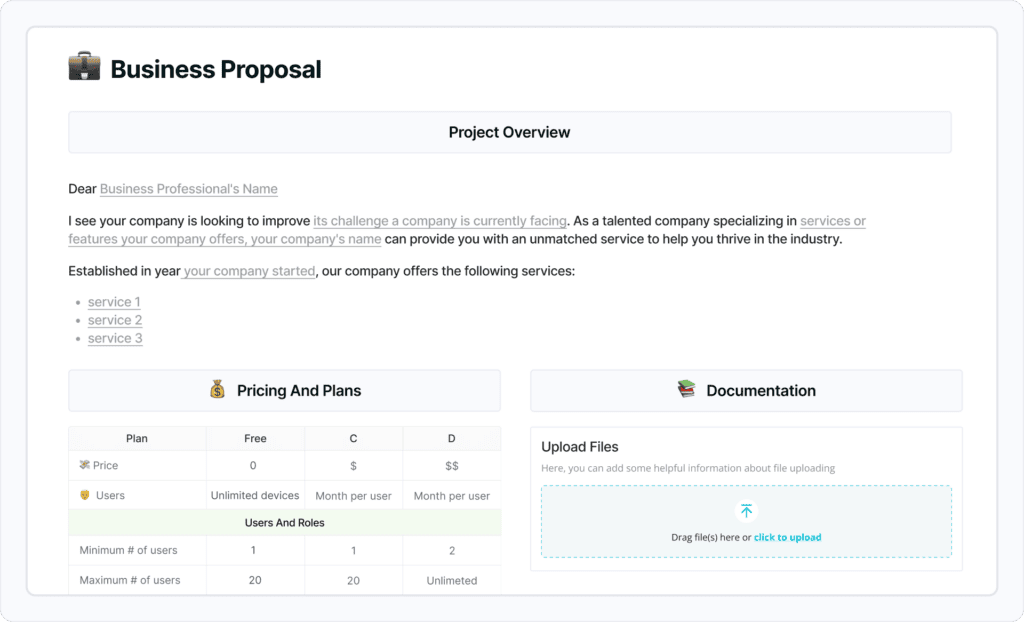This screenshot has width=1024, height=622.
Task: Edit the challenge company is facing field
Action: point(440,221)
